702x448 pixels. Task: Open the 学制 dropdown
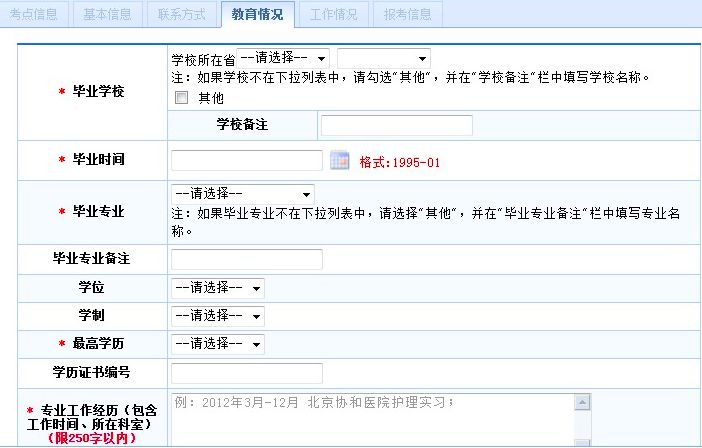(x=218, y=316)
